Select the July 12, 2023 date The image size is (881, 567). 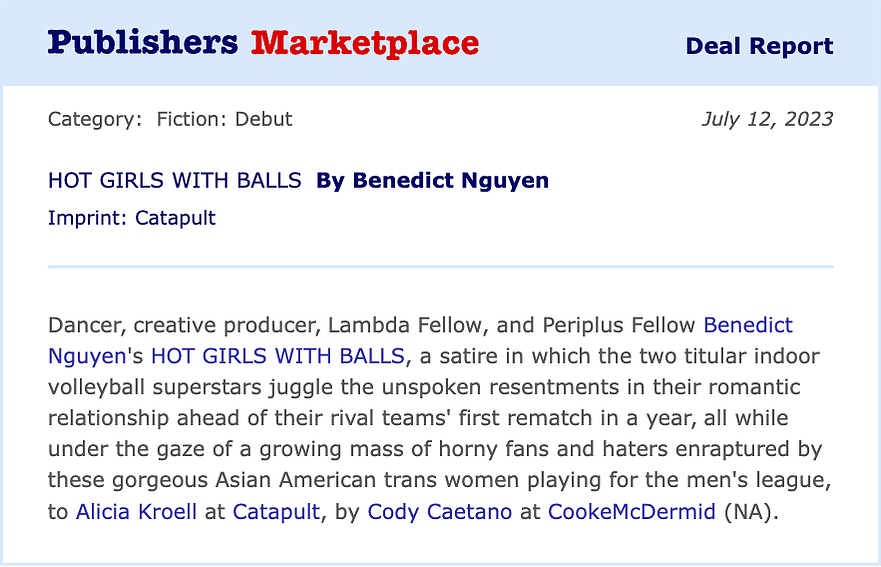[x=767, y=119]
